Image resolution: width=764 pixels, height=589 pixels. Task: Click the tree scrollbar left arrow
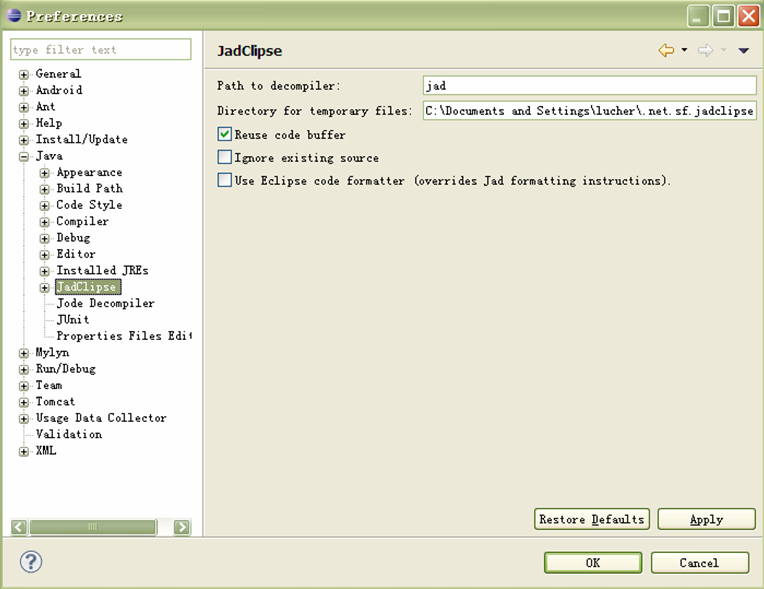[x=19, y=527]
